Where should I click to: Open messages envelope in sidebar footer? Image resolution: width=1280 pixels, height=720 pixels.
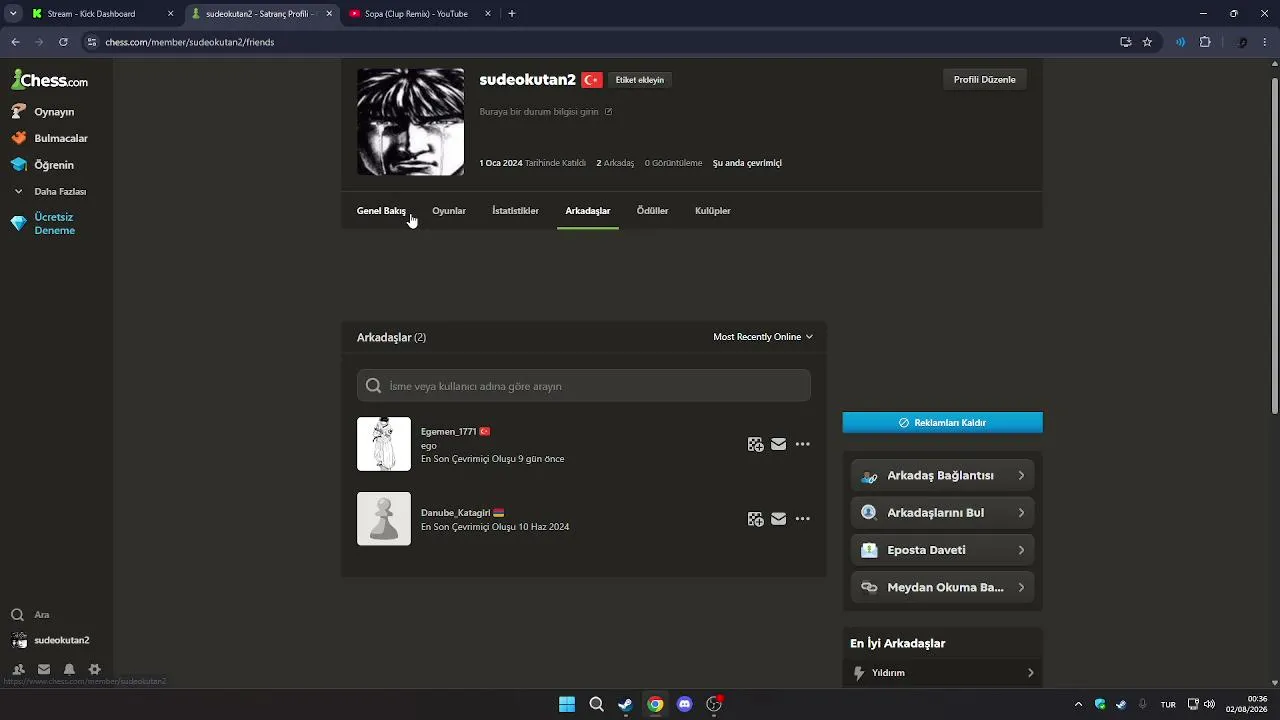coord(44,670)
